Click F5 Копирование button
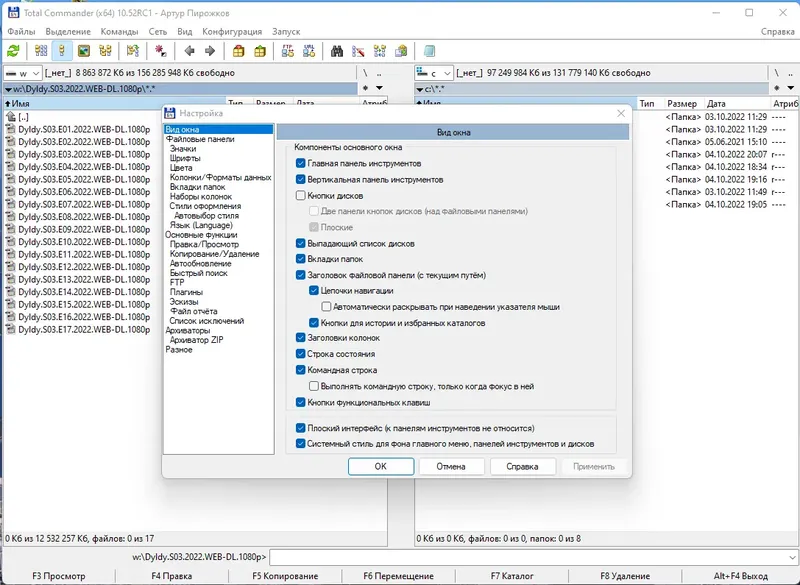 [285, 576]
